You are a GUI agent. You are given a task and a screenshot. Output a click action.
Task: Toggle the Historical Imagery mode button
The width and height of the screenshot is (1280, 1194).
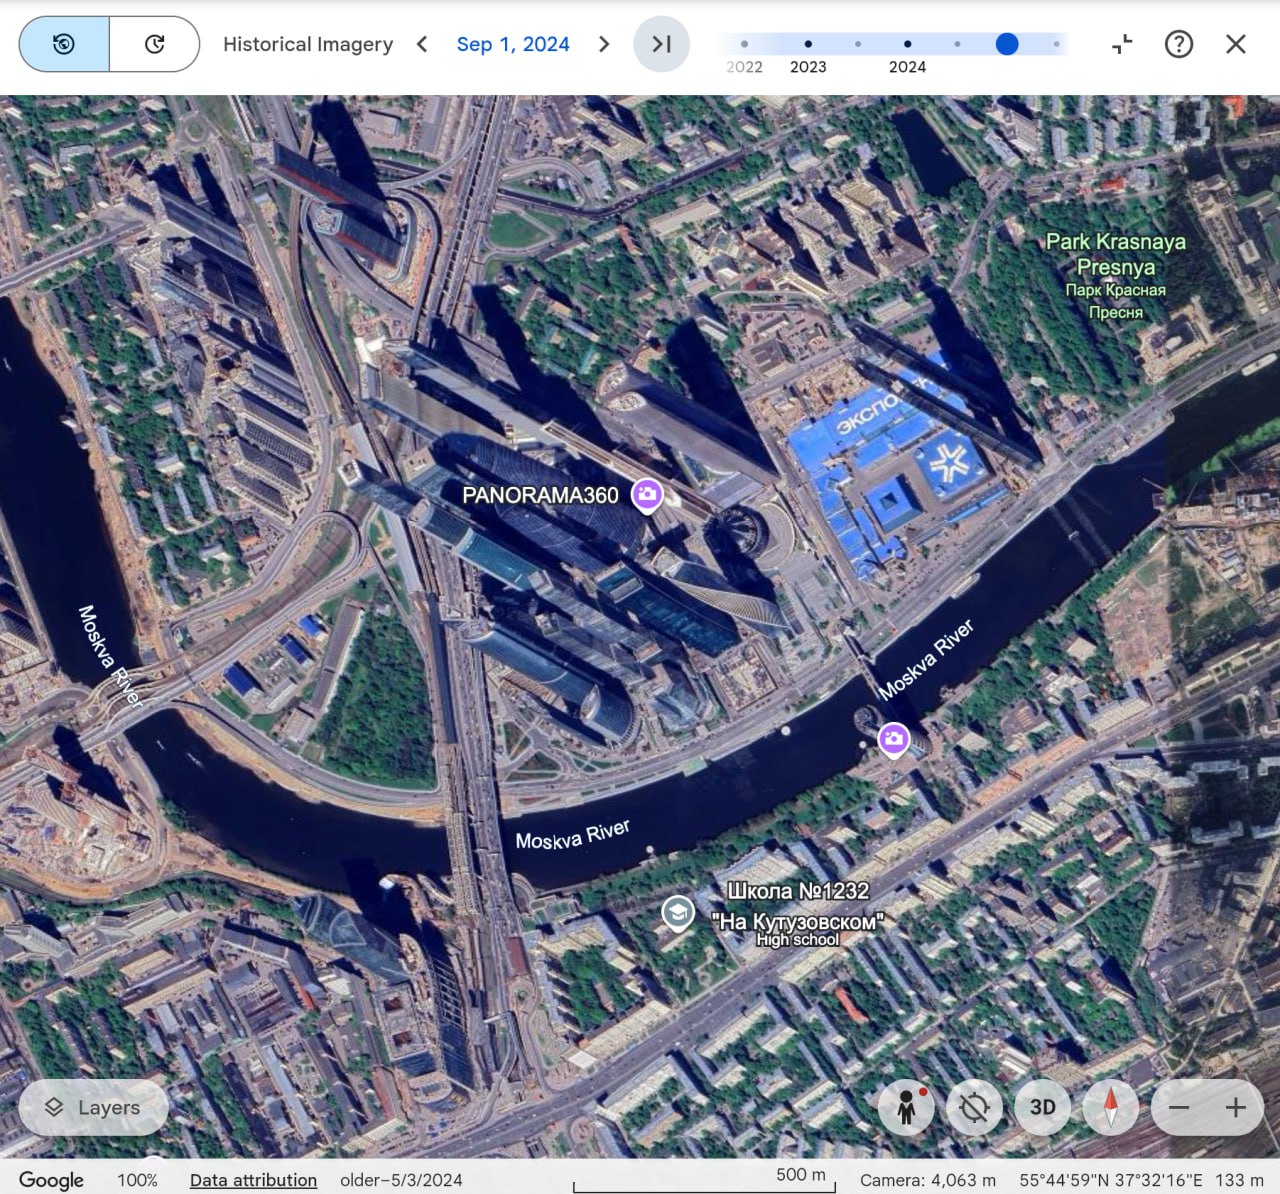tap(64, 44)
